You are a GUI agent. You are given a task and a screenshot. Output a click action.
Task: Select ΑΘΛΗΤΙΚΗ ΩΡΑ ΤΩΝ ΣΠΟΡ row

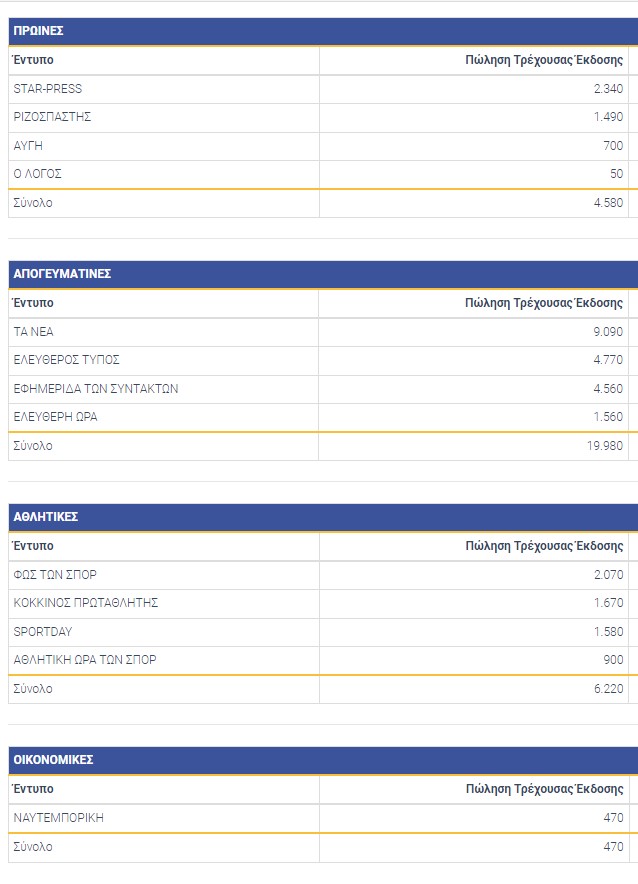[85, 660]
